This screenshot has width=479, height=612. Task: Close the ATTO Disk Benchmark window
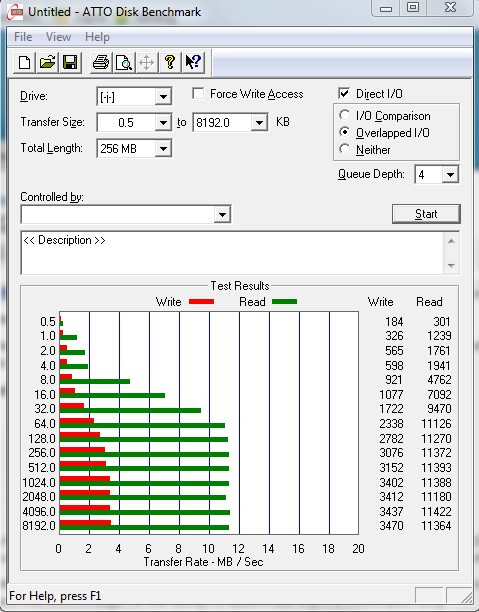pos(450,8)
